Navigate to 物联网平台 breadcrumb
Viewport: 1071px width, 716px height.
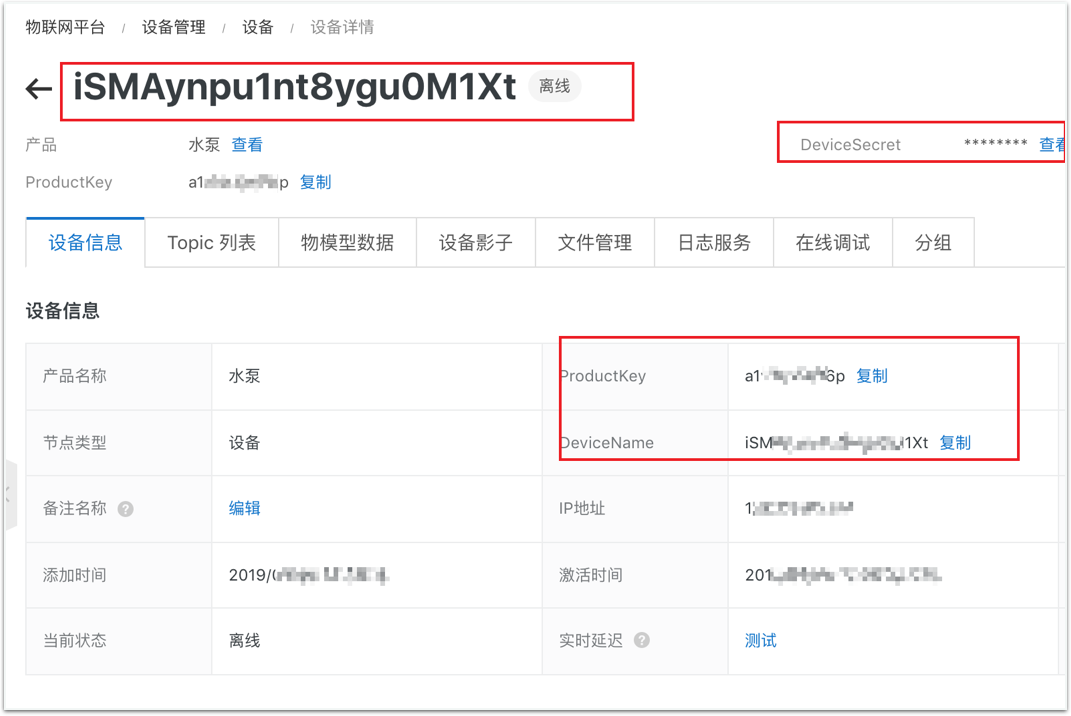66,27
